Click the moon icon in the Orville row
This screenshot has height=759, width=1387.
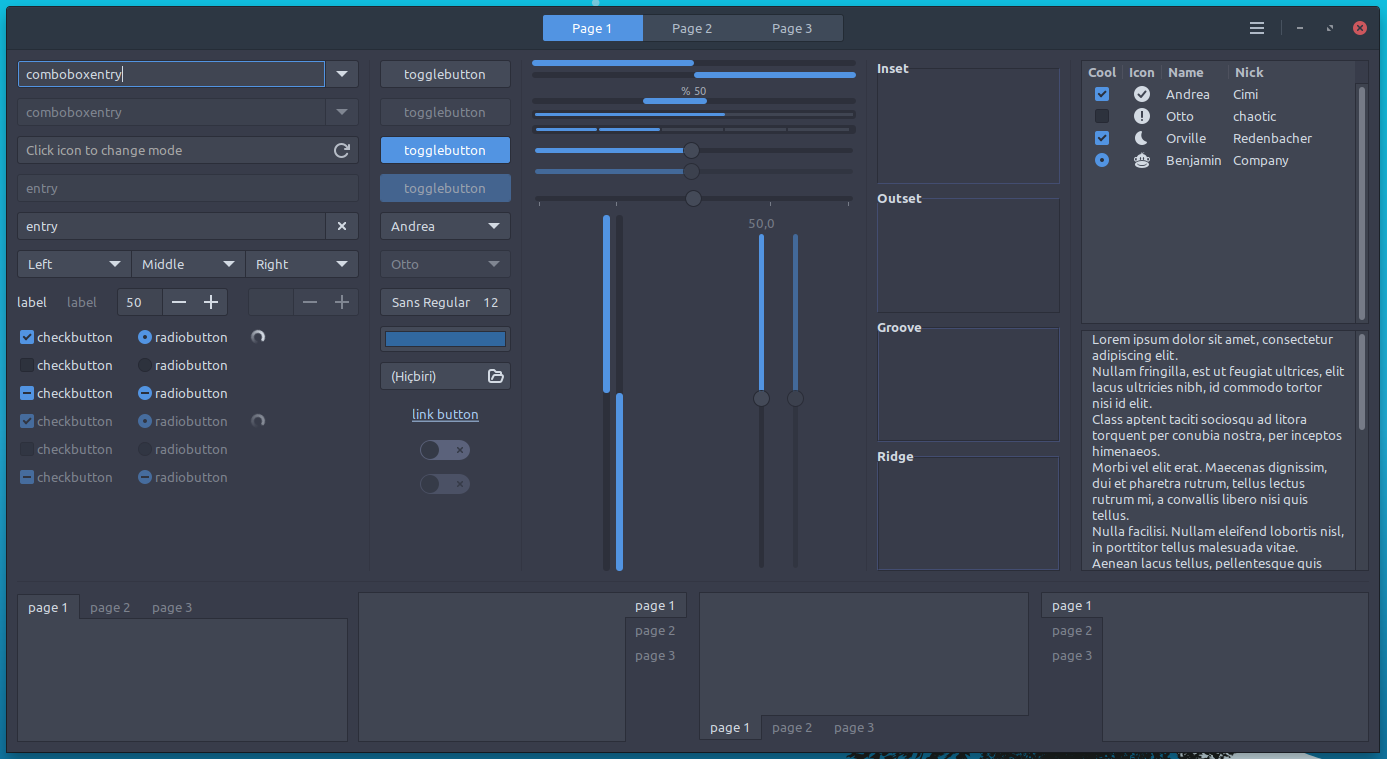1141,138
